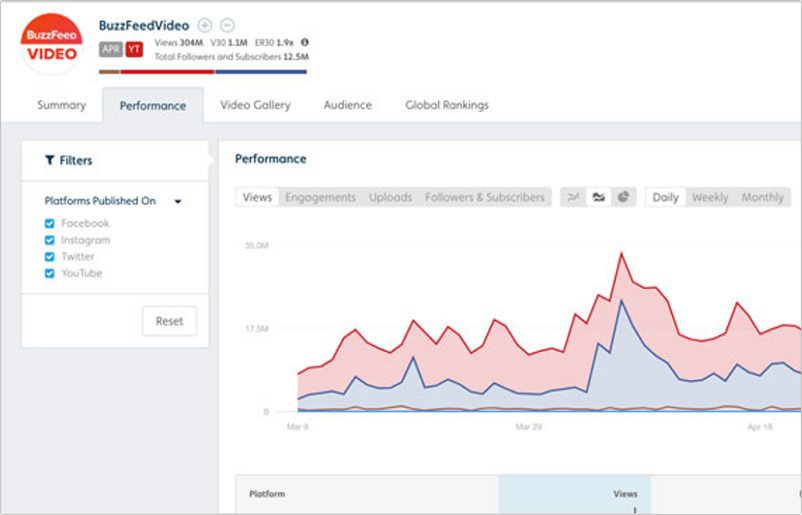Viewport: 802px width, 515px height.
Task: Open the Video Gallery tab
Action: pyautogui.click(x=255, y=105)
